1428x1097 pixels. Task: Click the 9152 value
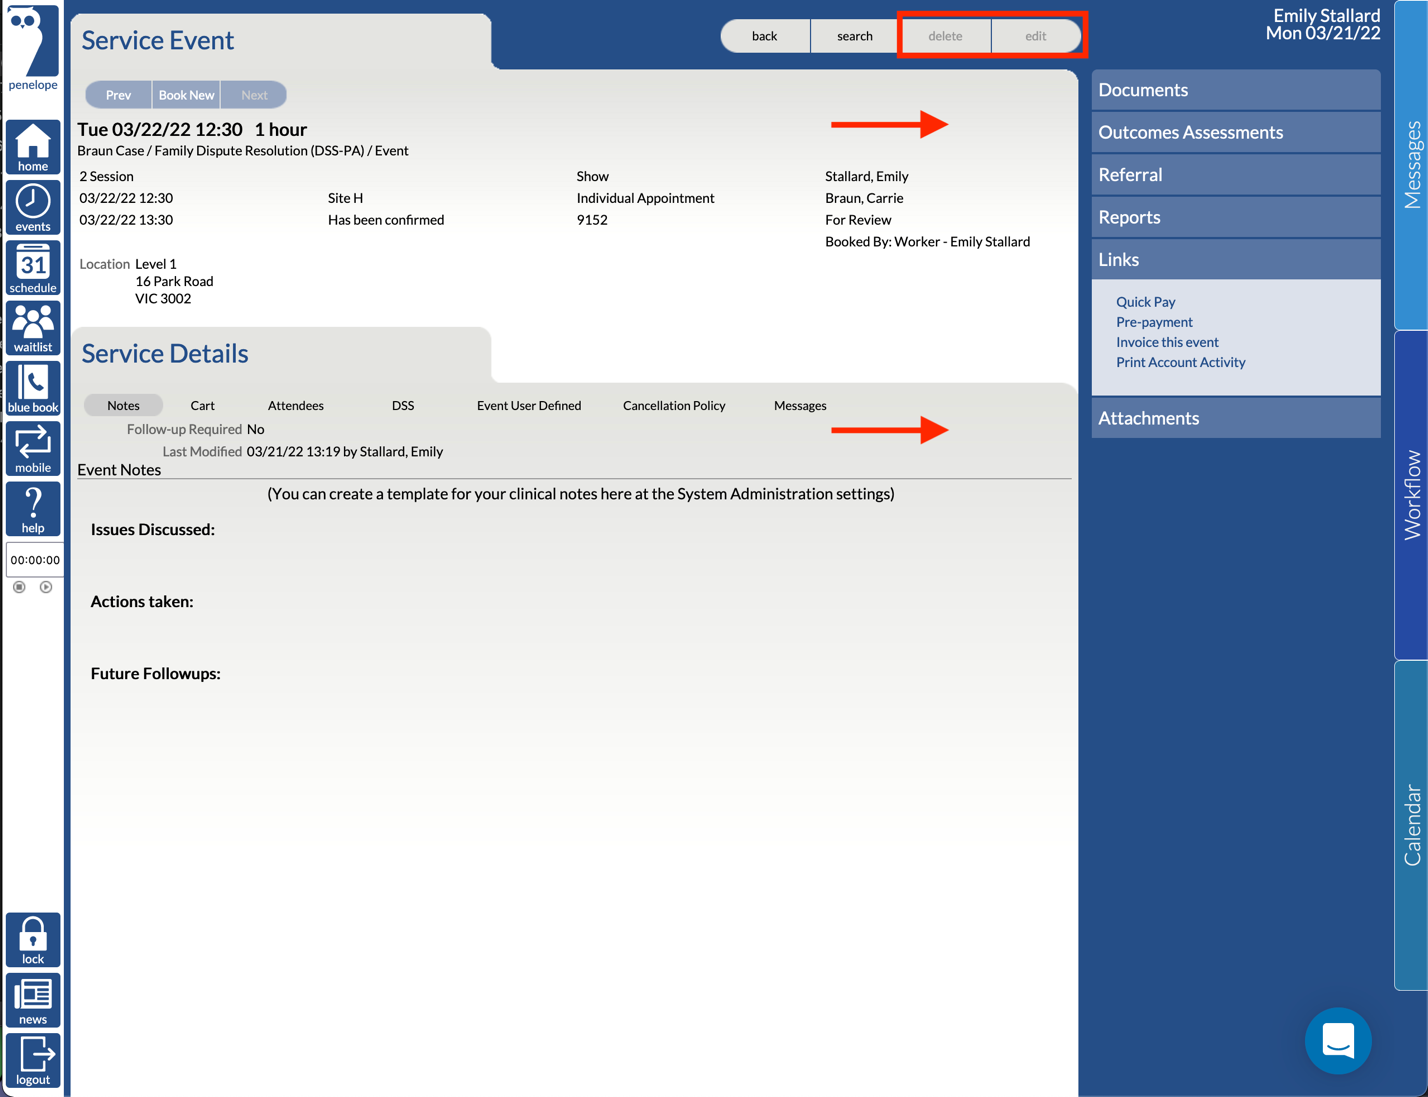(592, 220)
